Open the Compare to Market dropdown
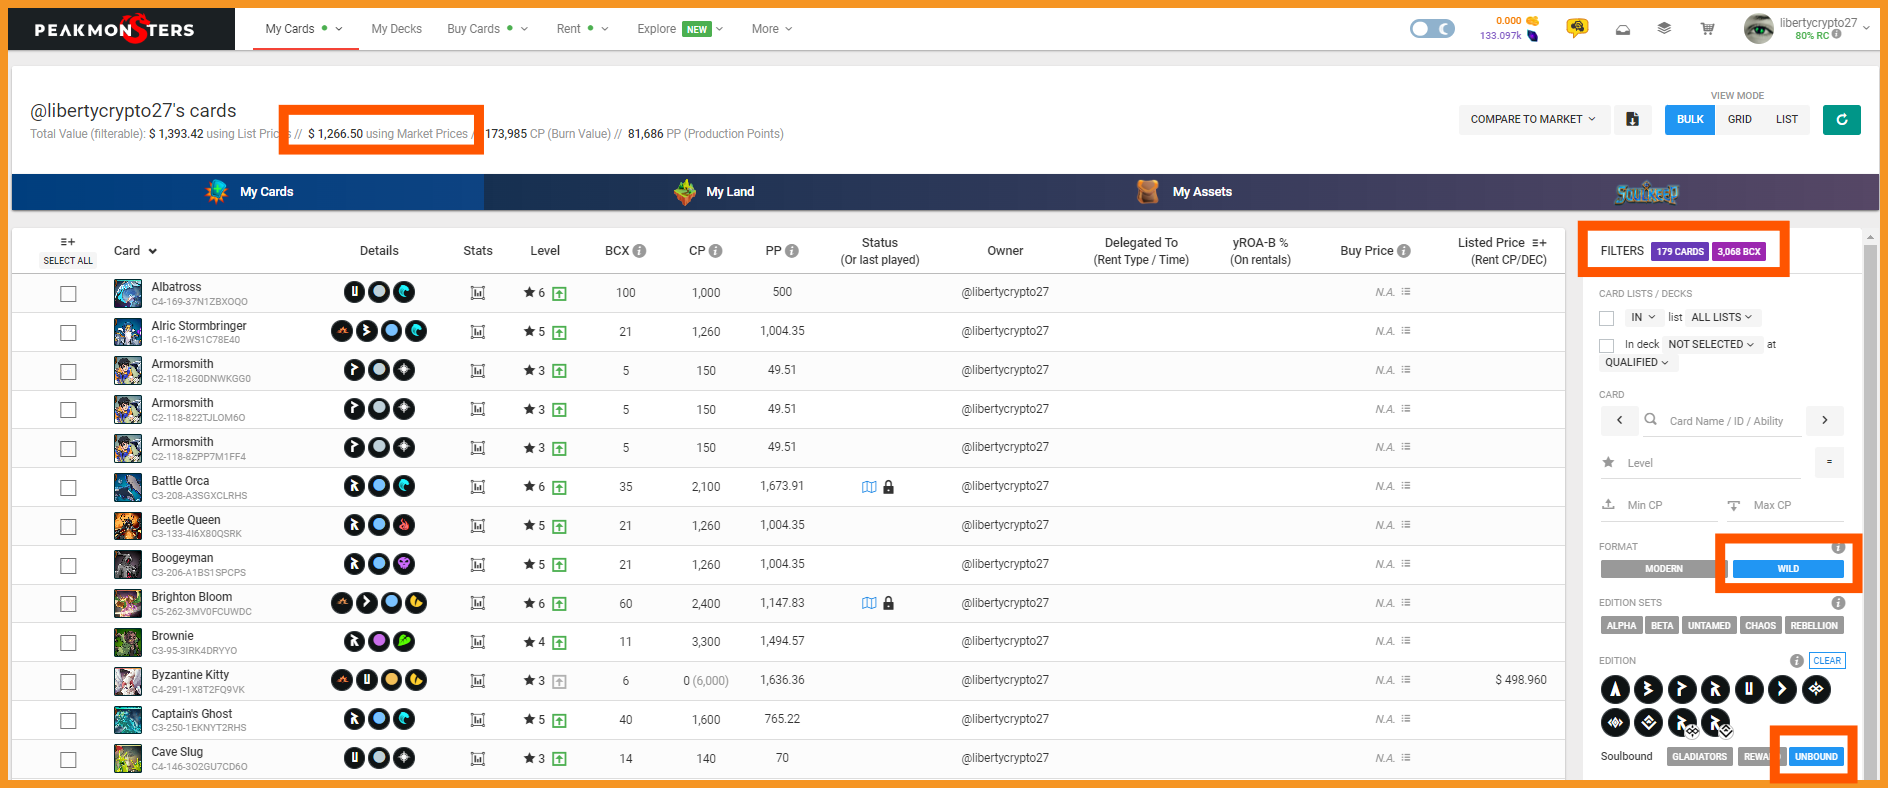1888x788 pixels. (x=1532, y=119)
